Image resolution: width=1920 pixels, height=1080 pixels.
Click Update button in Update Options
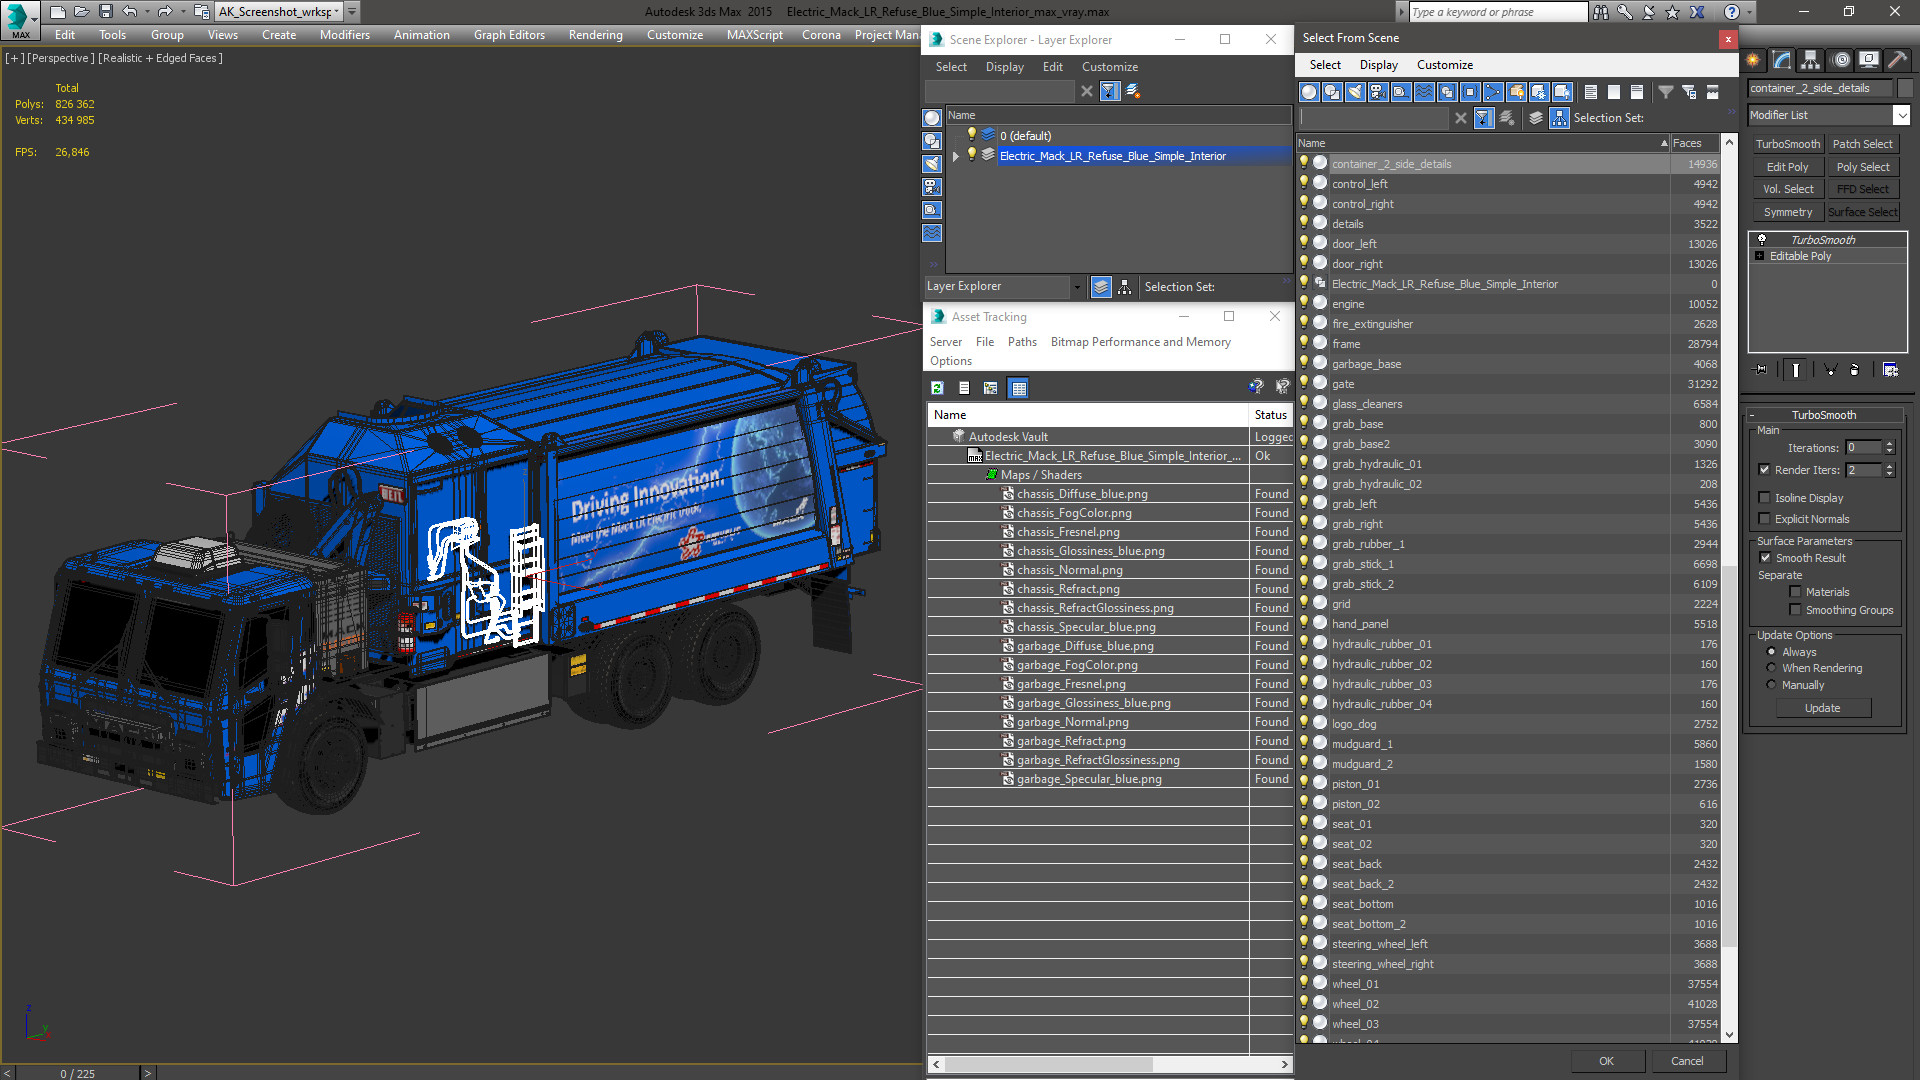point(1822,708)
